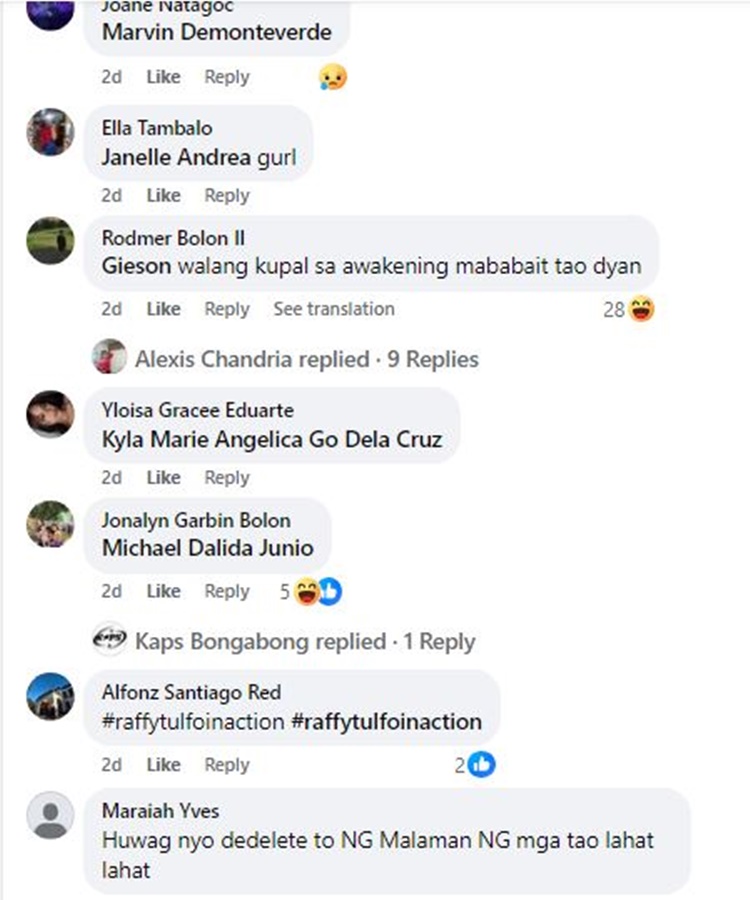Reply to Yloisa Gracee Eduarte's comment

(227, 478)
